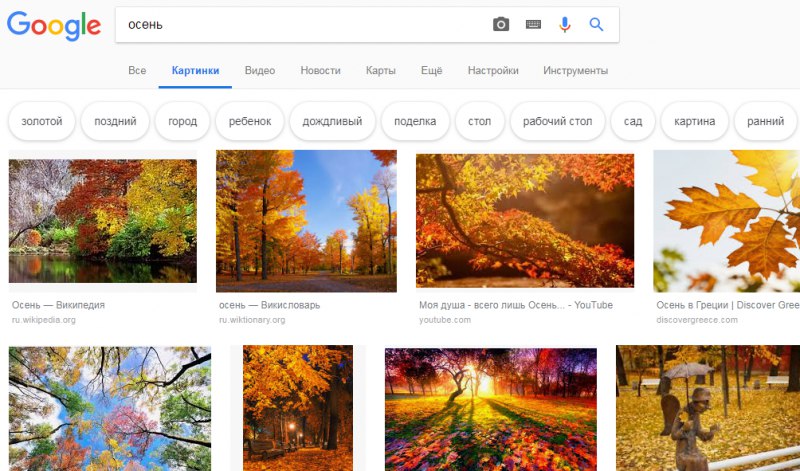Filter by the 'город' chip
The image size is (800, 471).
(x=183, y=121)
